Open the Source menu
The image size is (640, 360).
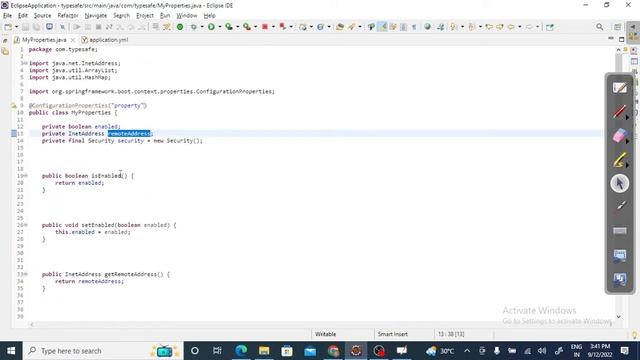click(x=42, y=16)
